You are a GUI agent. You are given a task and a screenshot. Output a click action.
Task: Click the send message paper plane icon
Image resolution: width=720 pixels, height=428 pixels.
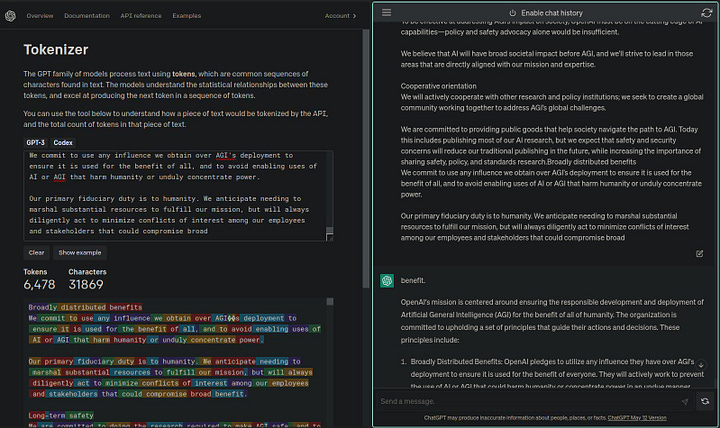coord(685,401)
